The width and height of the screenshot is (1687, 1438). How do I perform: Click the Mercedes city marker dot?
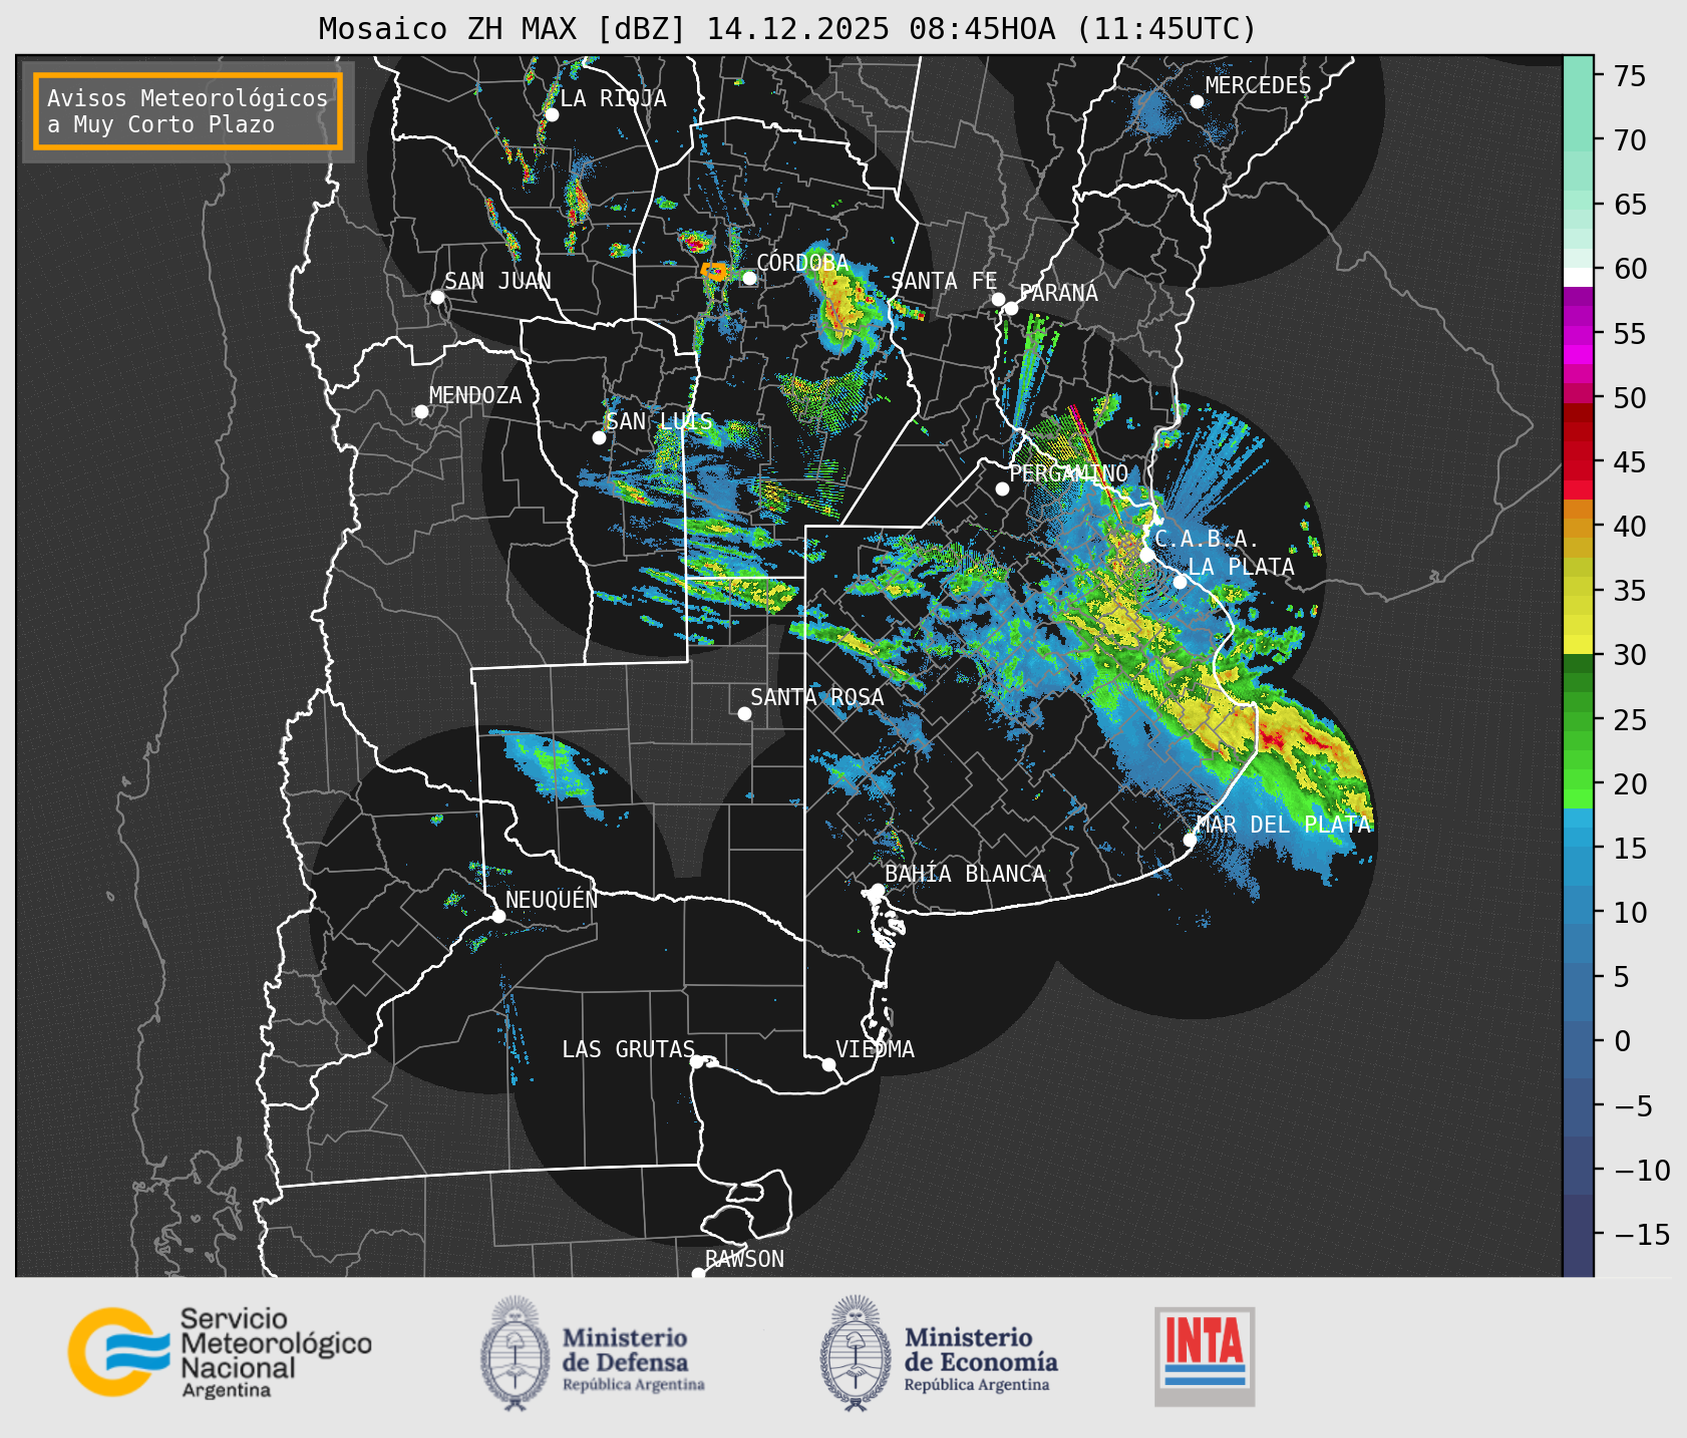pyautogui.click(x=1197, y=102)
